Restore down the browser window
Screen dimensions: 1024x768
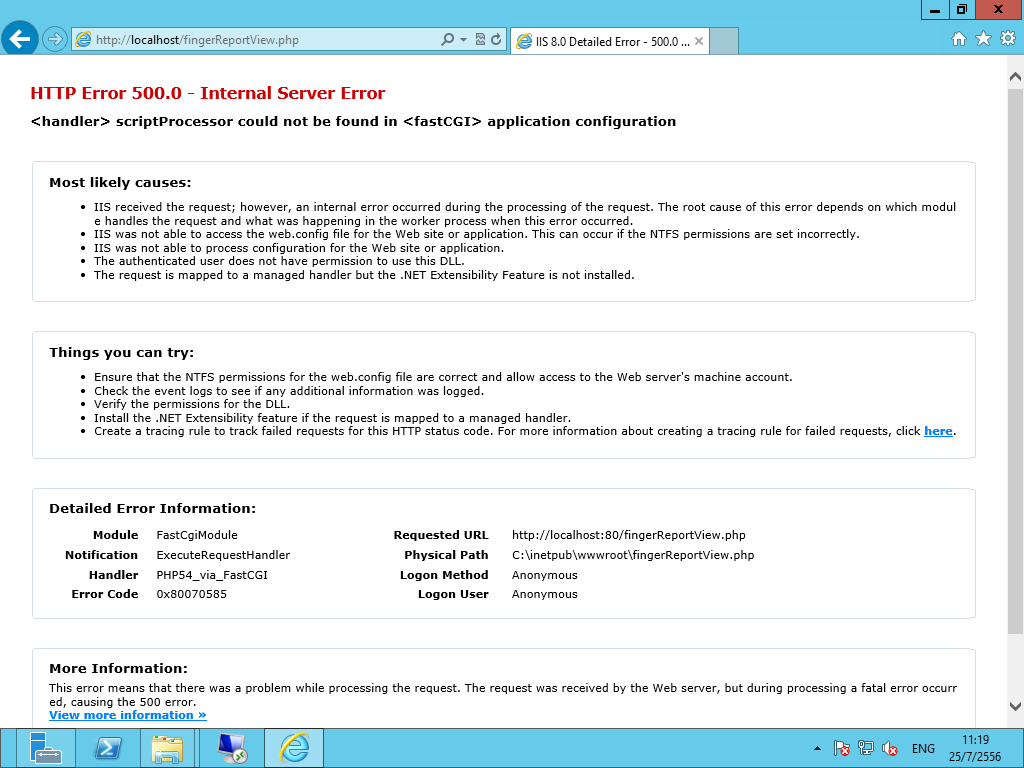[x=962, y=10]
